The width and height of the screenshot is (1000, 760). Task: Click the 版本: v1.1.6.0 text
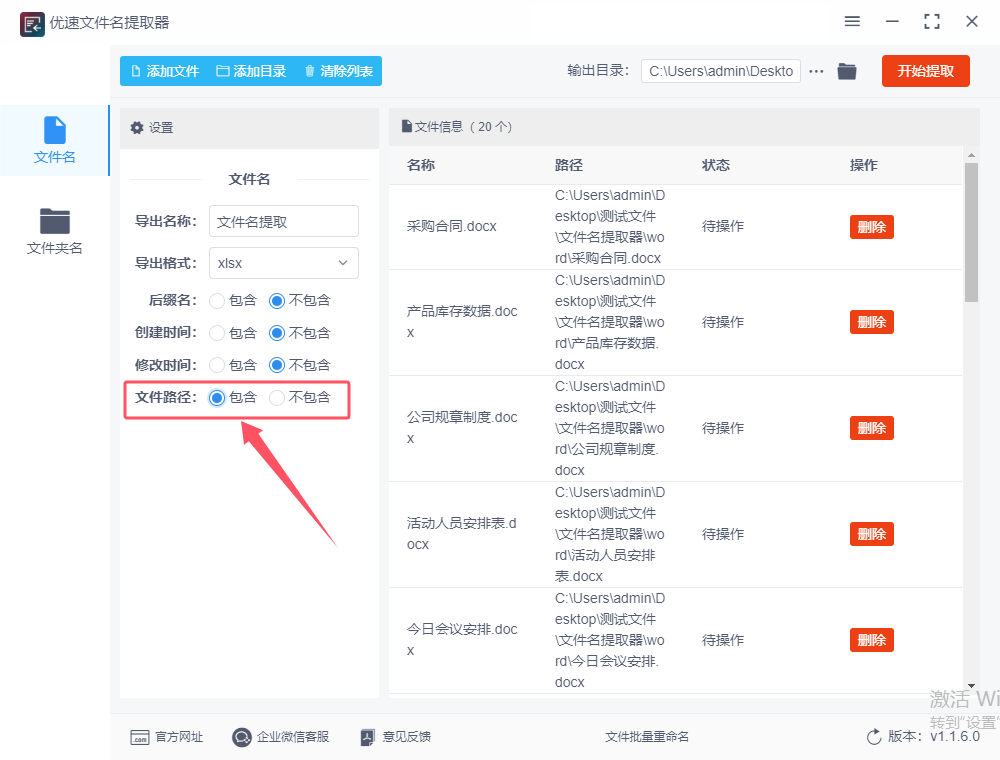(934, 736)
